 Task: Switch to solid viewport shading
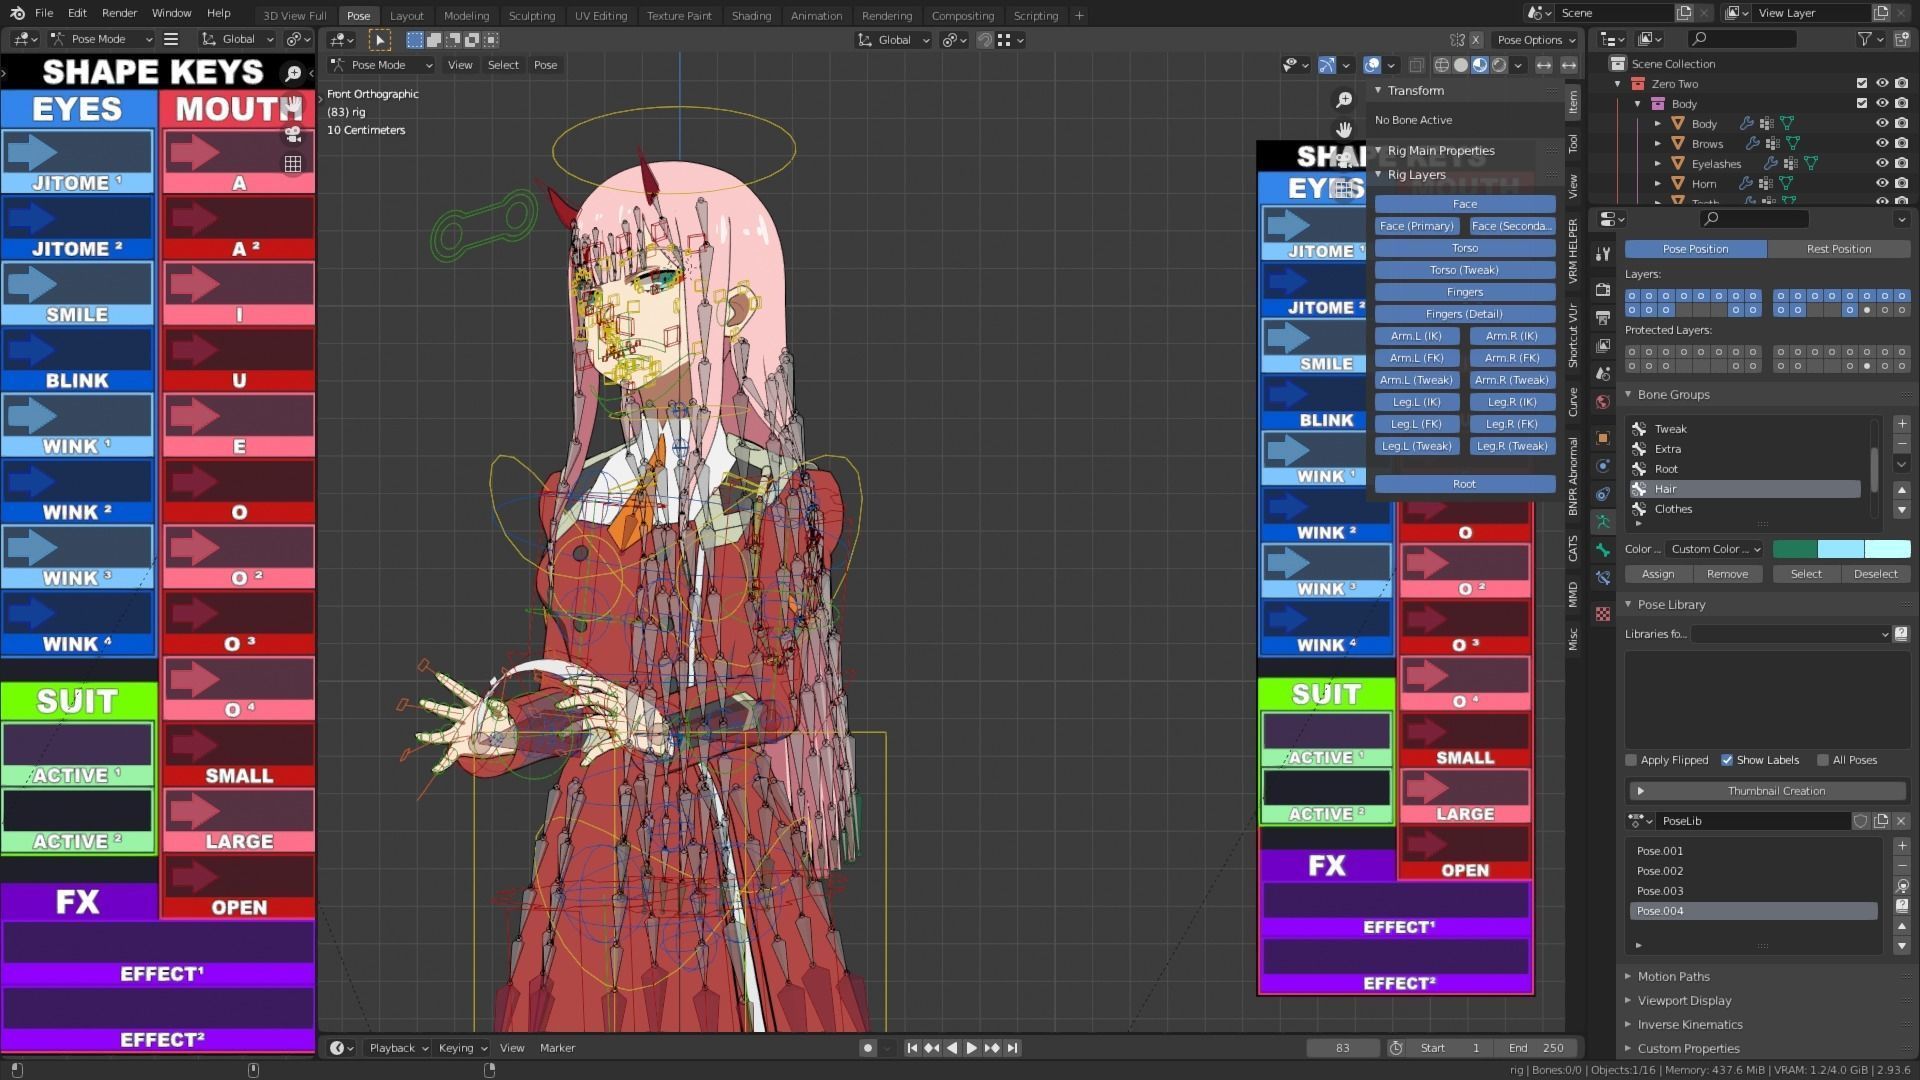click(x=1461, y=65)
